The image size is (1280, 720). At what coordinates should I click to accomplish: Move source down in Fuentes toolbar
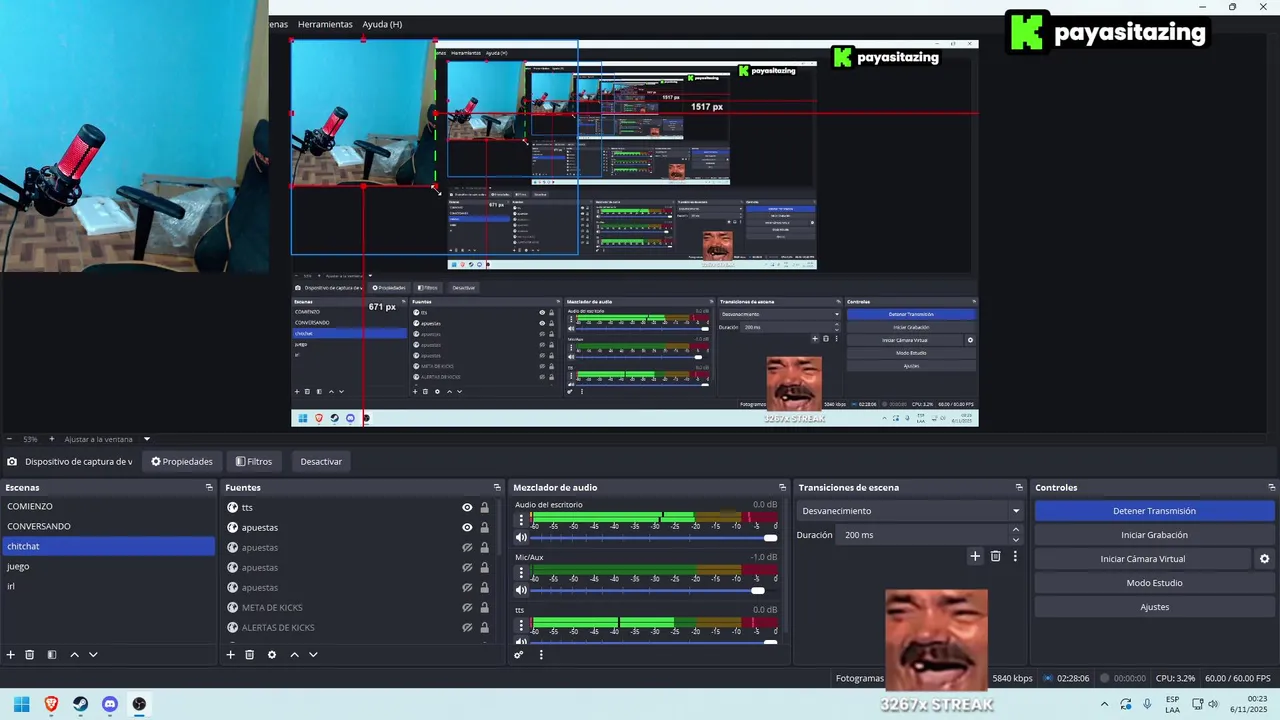click(x=313, y=655)
